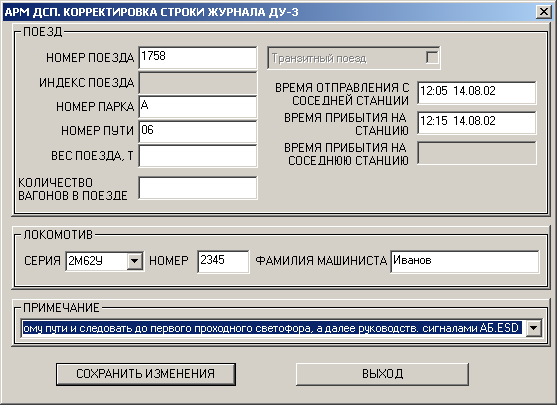Click the locomotive НОМЕР field with 2345
The height and width of the screenshot is (405, 557).
click(223, 262)
